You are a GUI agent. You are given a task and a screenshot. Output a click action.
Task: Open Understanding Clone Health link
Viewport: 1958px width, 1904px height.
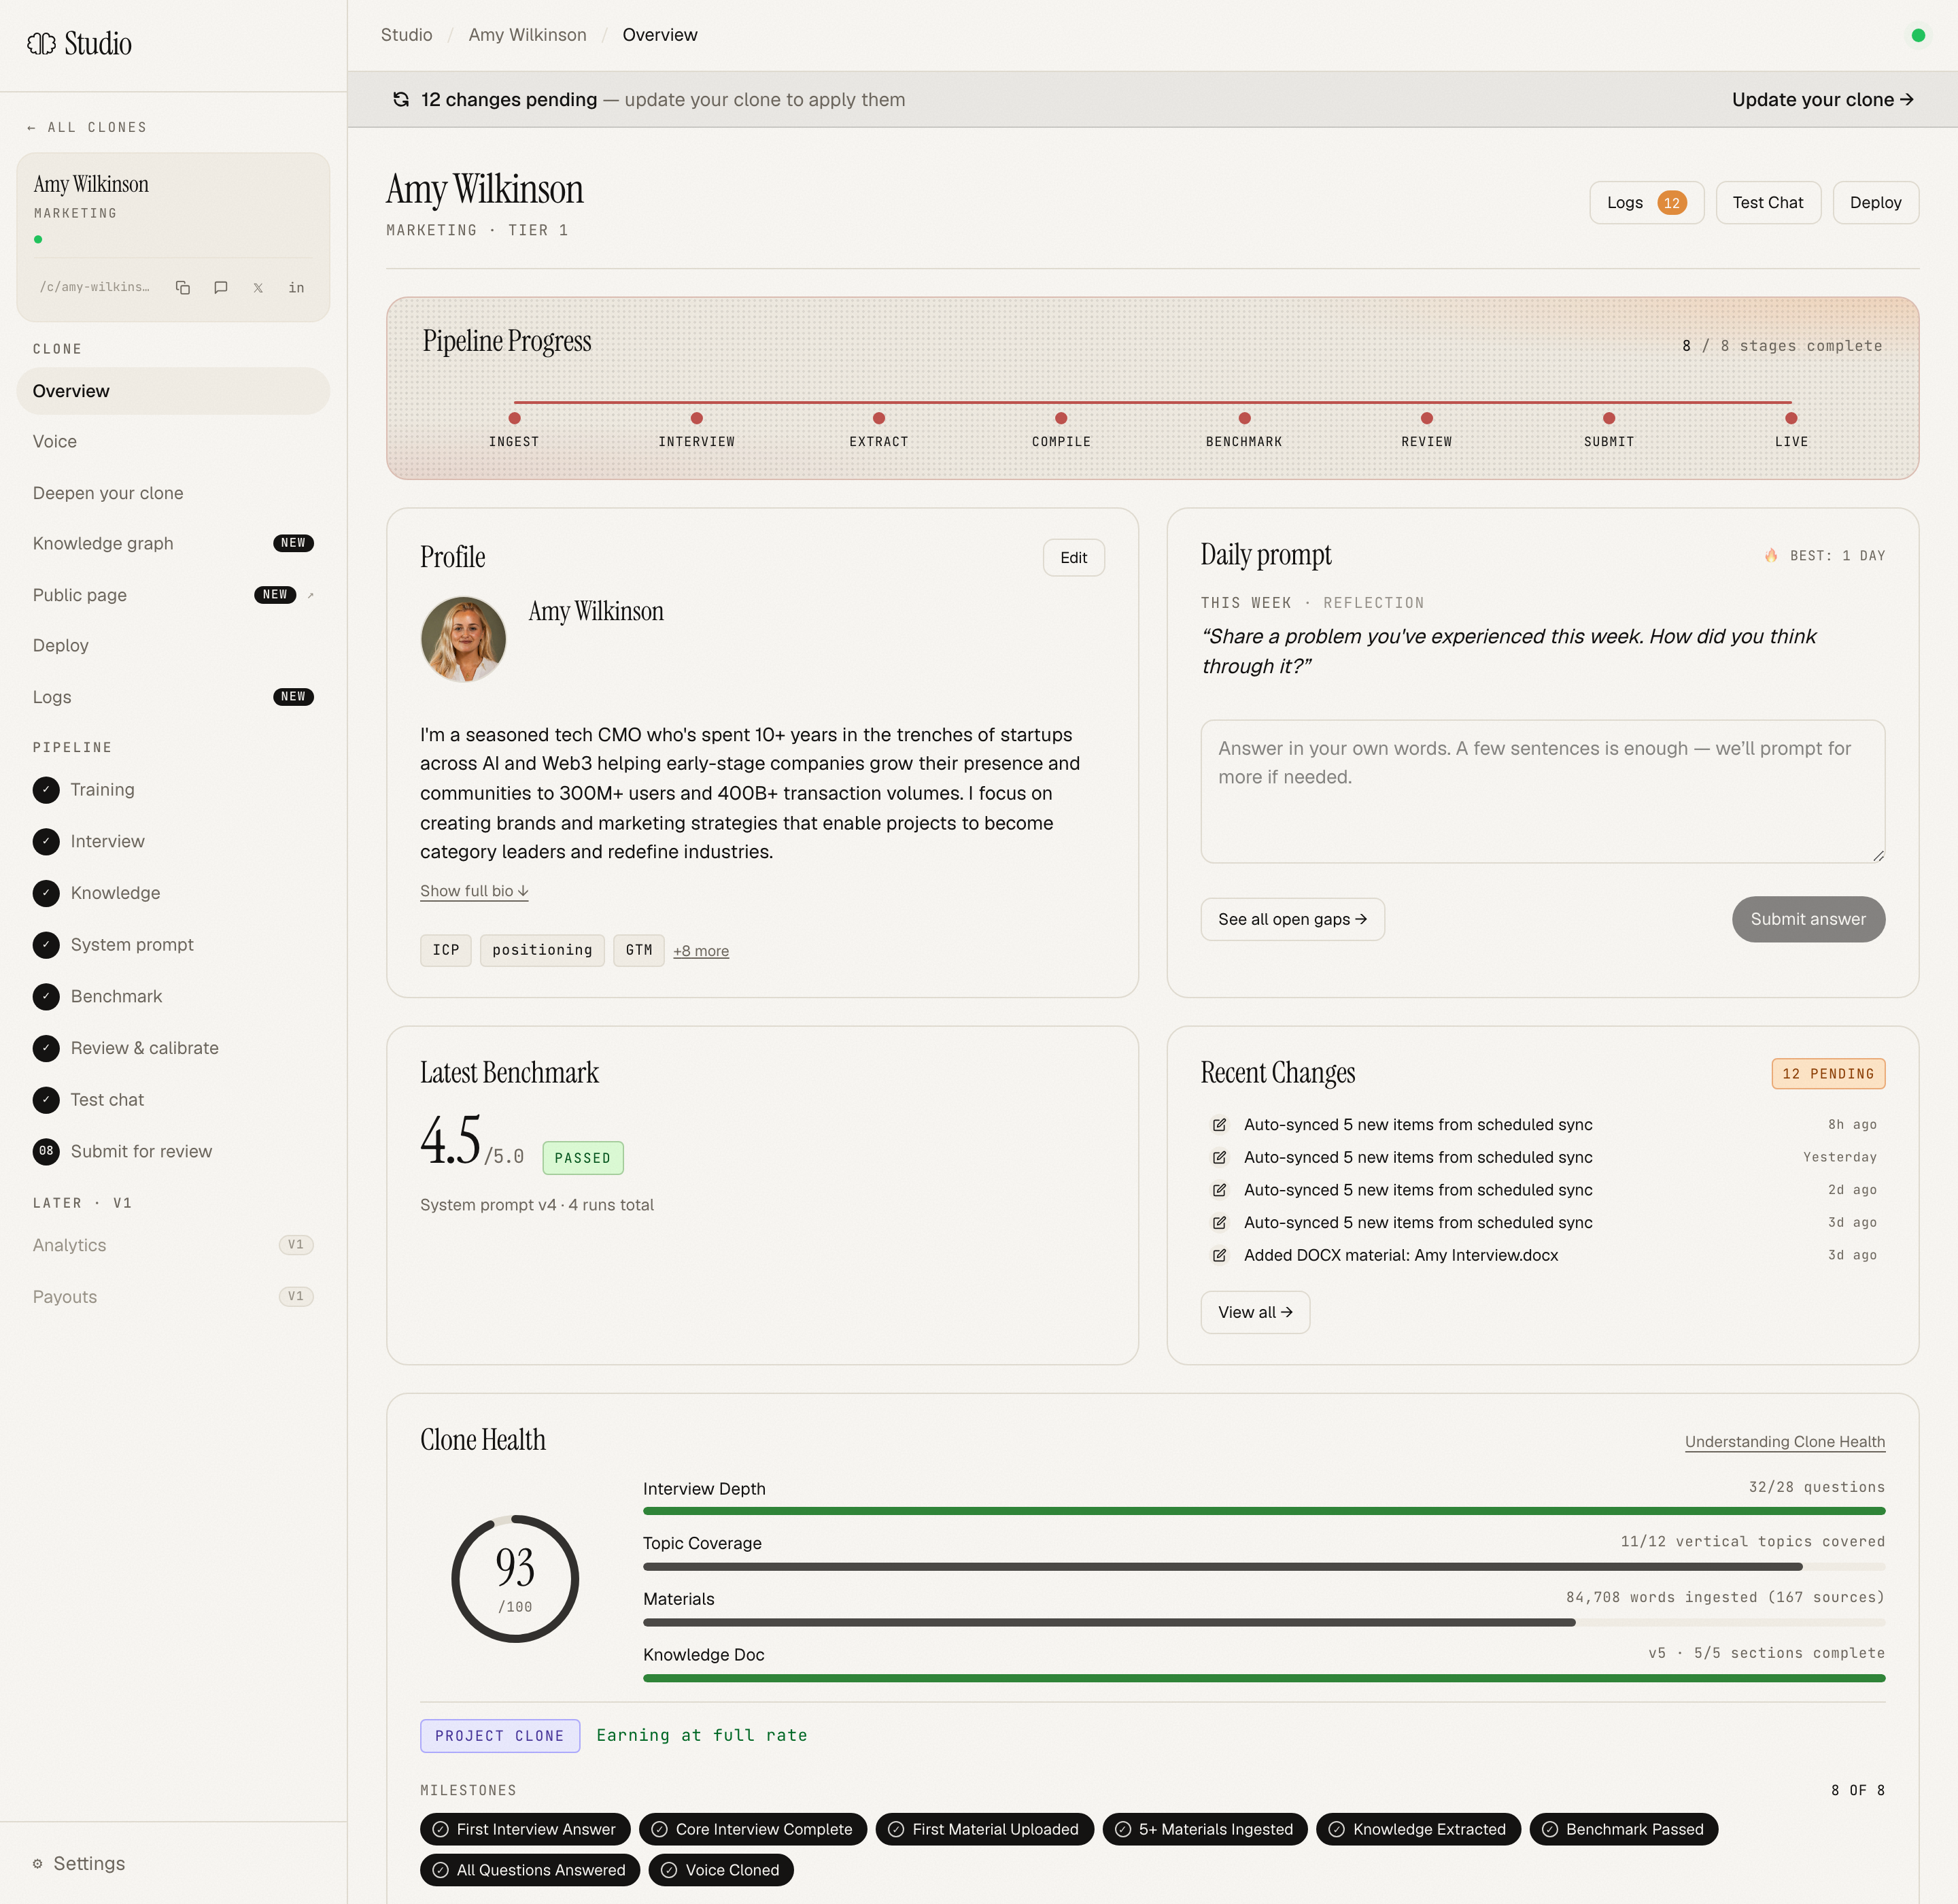(1784, 1442)
